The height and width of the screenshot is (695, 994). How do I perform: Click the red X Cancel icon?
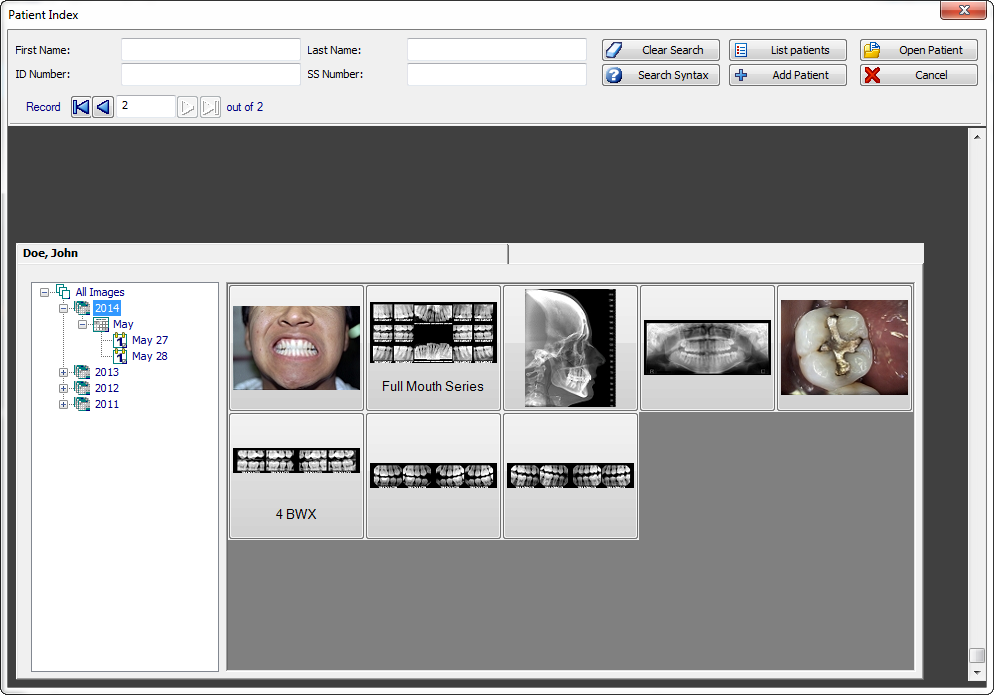pos(870,75)
